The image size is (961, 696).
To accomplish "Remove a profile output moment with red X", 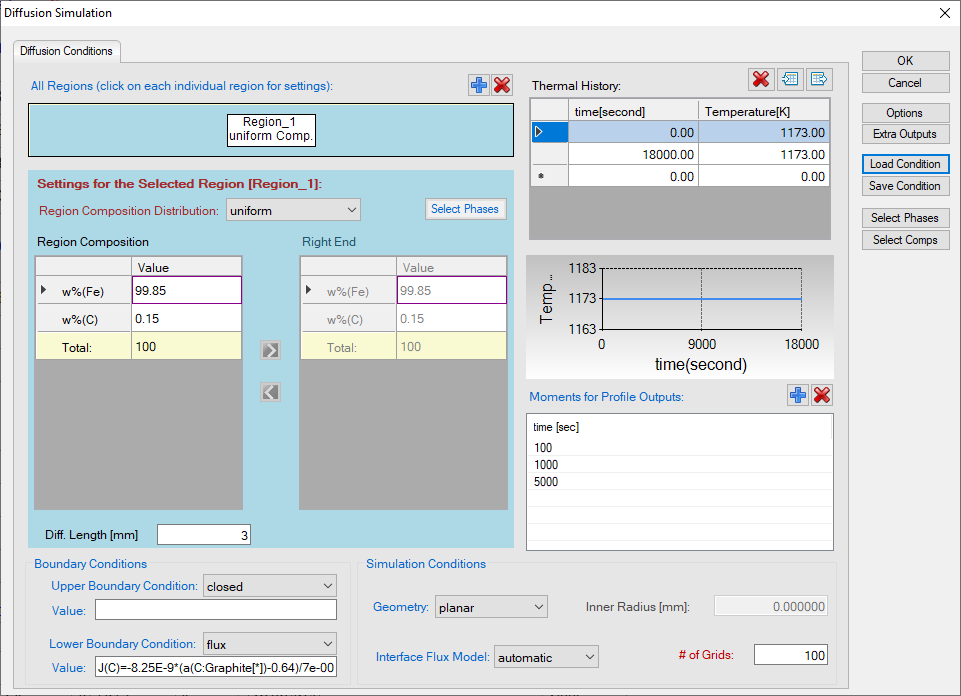I will [822, 395].
